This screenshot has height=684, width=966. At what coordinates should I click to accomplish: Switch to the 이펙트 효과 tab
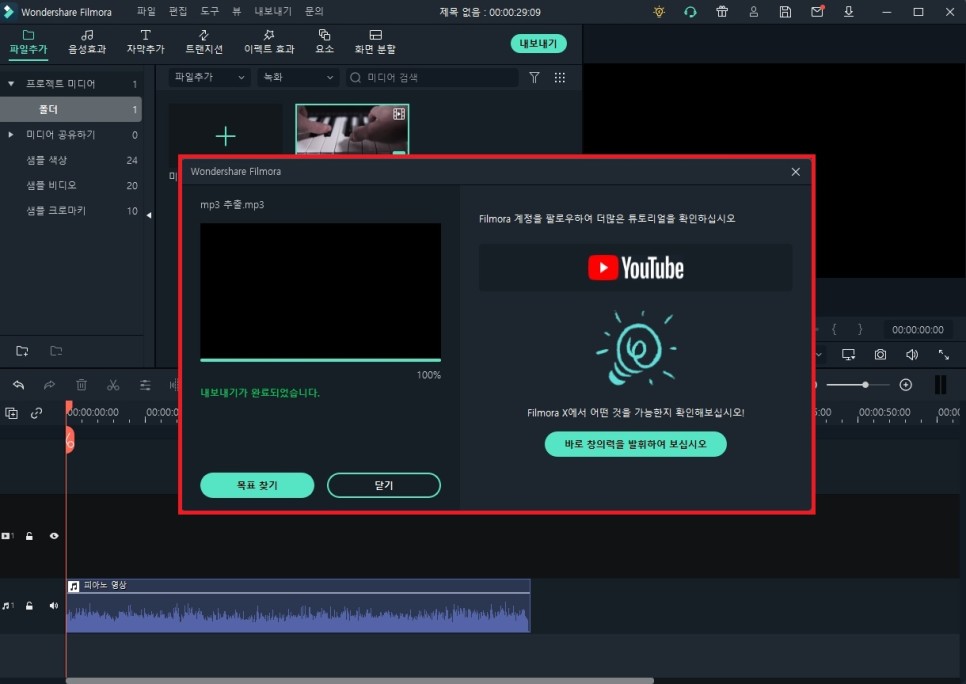pos(269,42)
